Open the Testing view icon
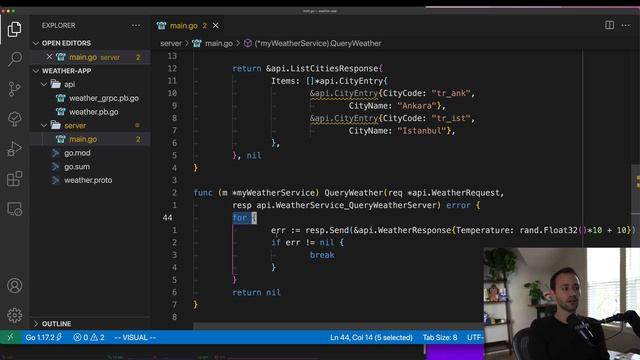This screenshot has width=640, height=360. pos(14,119)
